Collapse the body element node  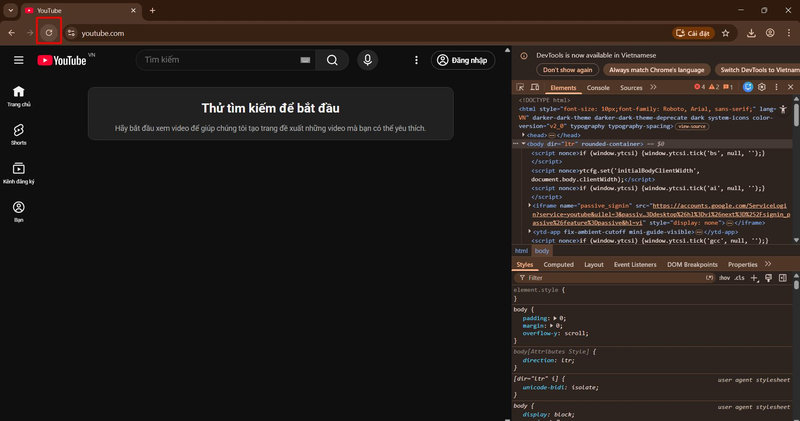(x=523, y=144)
